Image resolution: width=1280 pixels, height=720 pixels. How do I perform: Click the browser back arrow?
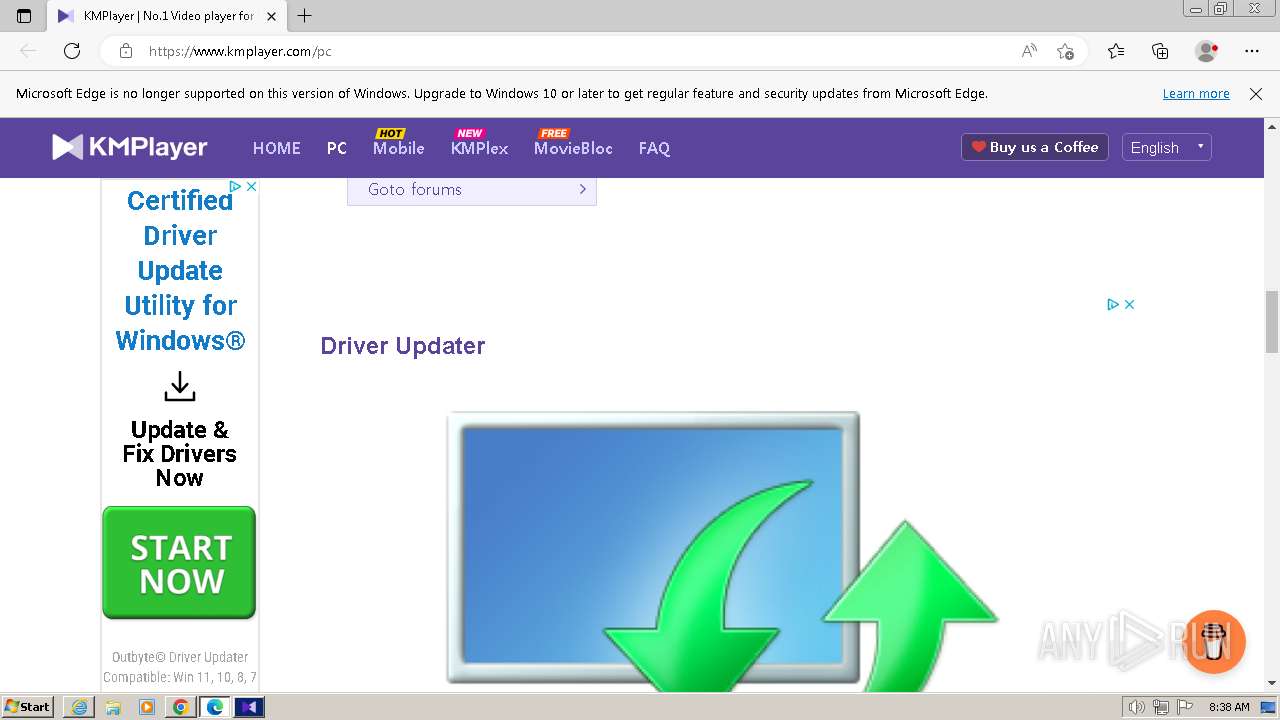(28, 51)
